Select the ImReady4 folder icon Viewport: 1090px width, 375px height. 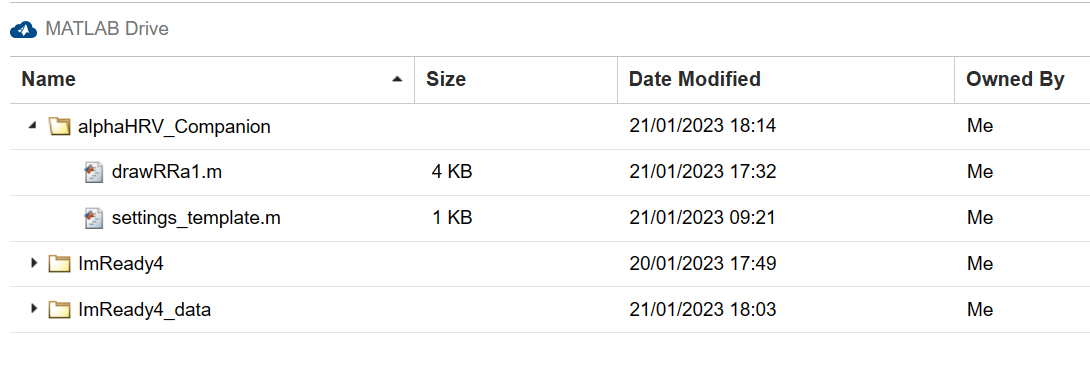[60, 264]
